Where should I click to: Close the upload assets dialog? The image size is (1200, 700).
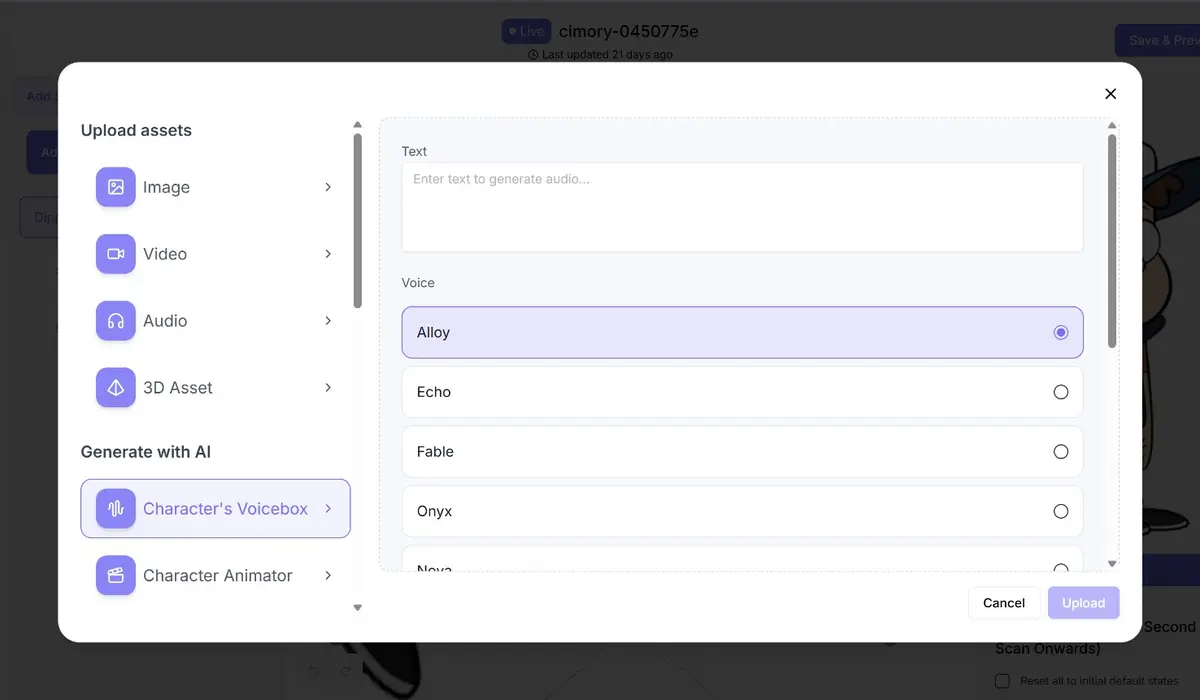pyautogui.click(x=1110, y=94)
